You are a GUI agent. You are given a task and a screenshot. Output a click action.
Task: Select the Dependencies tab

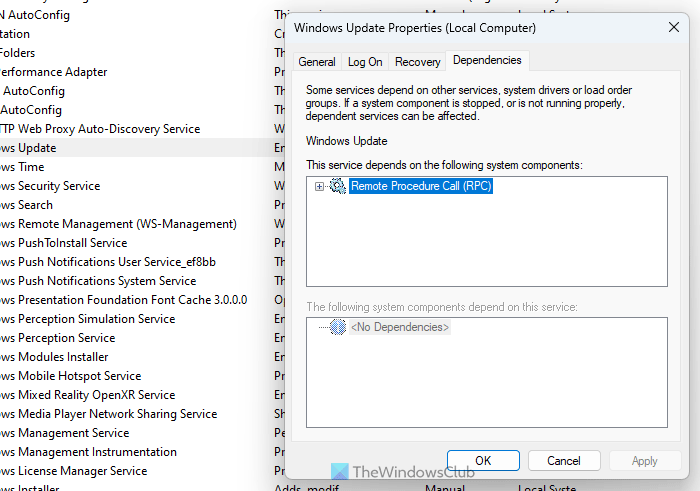pyautogui.click(x=487, y=61)
